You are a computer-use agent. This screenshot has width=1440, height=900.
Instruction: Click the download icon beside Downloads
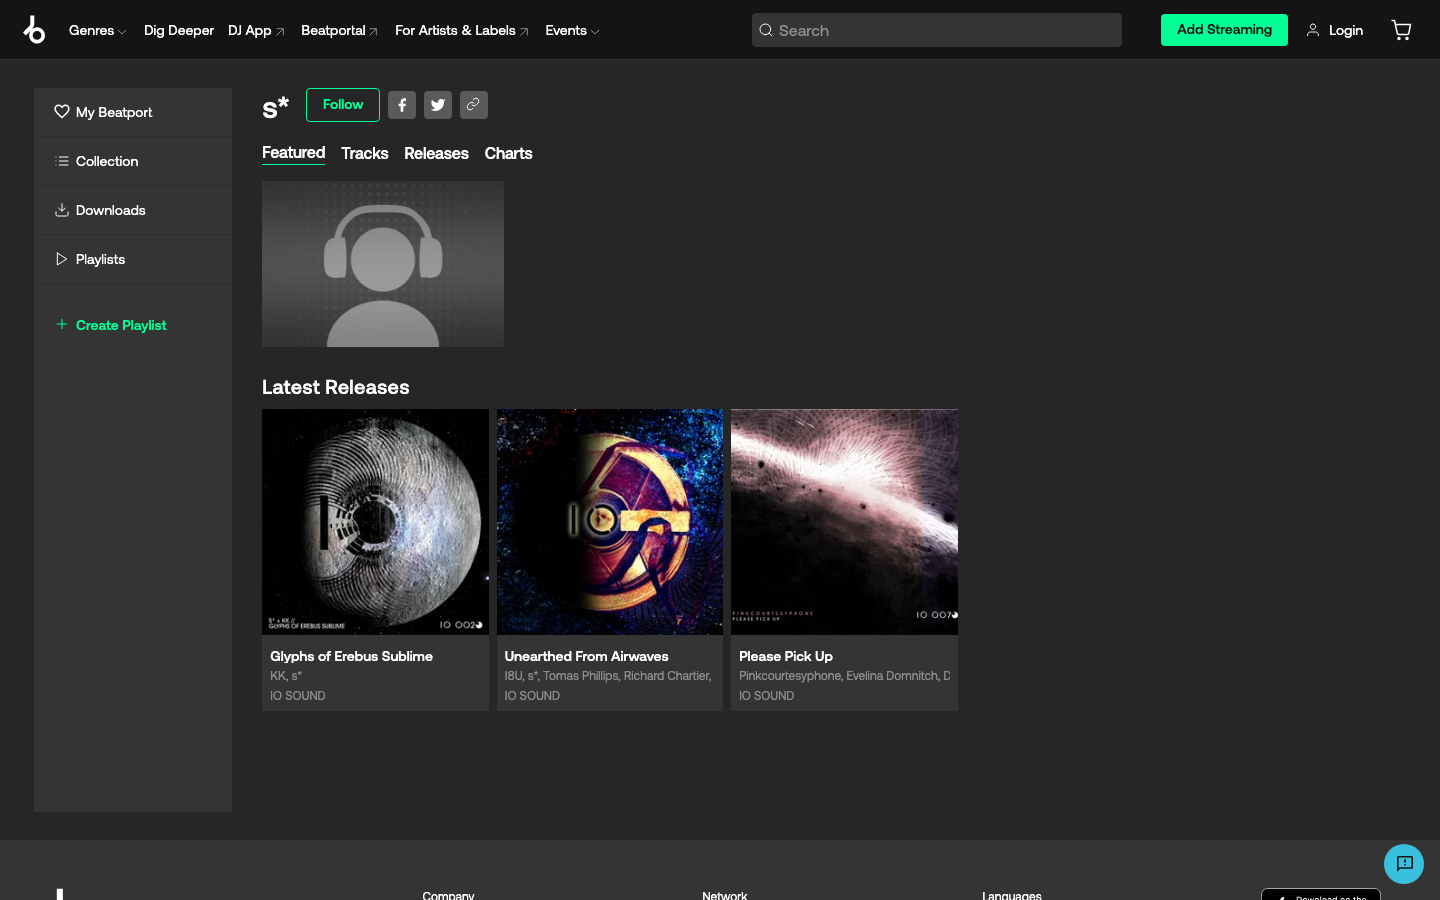point(62,210)
